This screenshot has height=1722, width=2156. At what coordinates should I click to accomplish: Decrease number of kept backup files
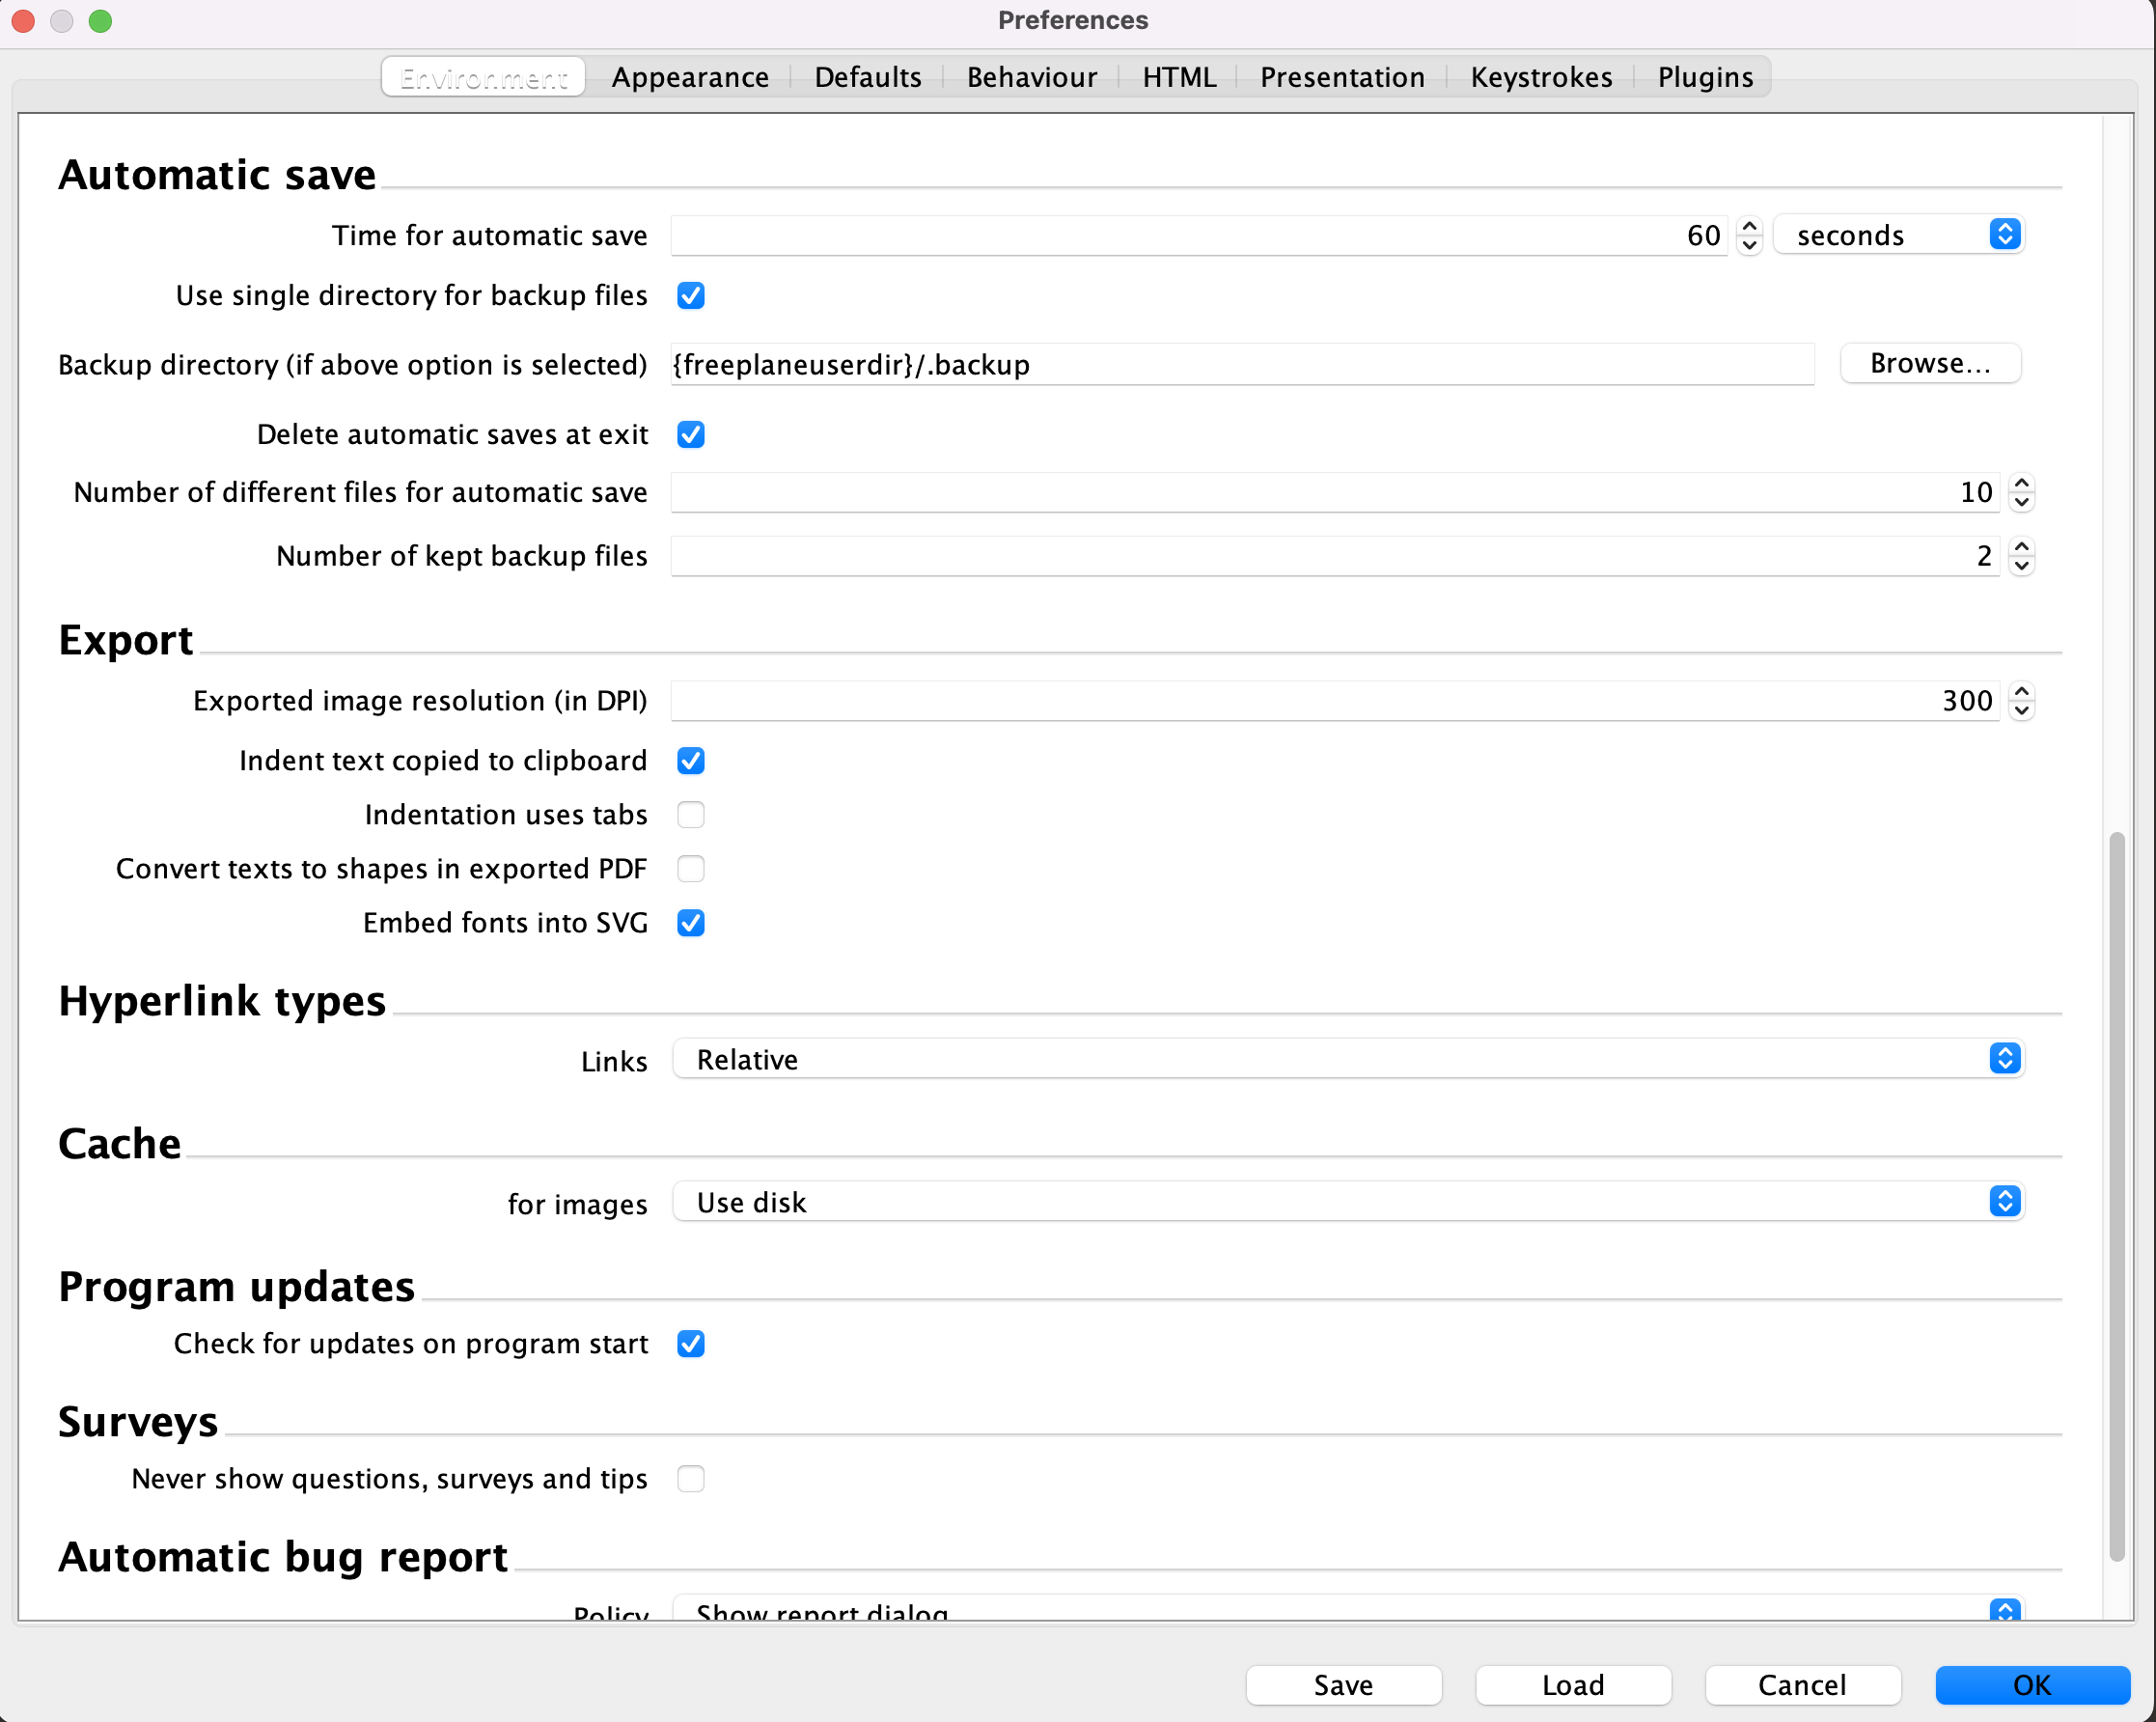point(2022,567)
